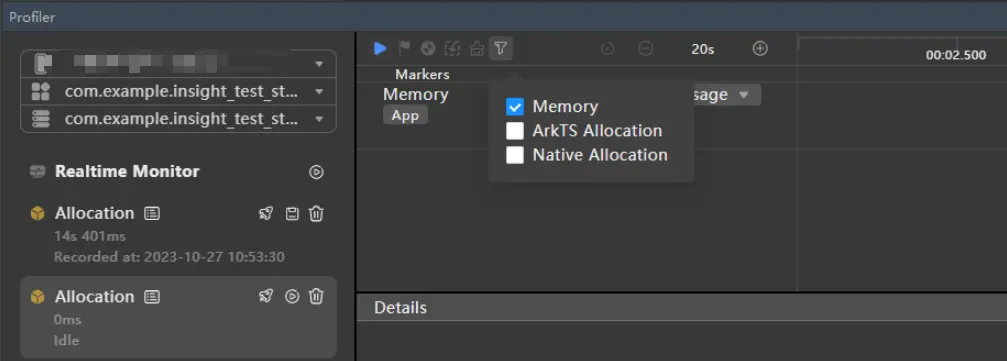Enable the Native Allocation checkbox

515,155
